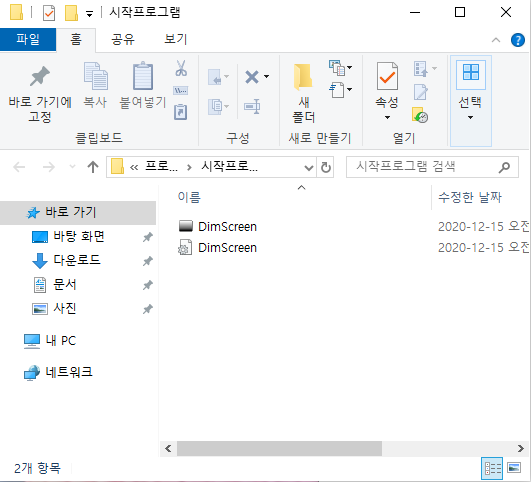531x482 pixels.
Task: Unpin 사진 using its pin icon
Action: [147, 309]
